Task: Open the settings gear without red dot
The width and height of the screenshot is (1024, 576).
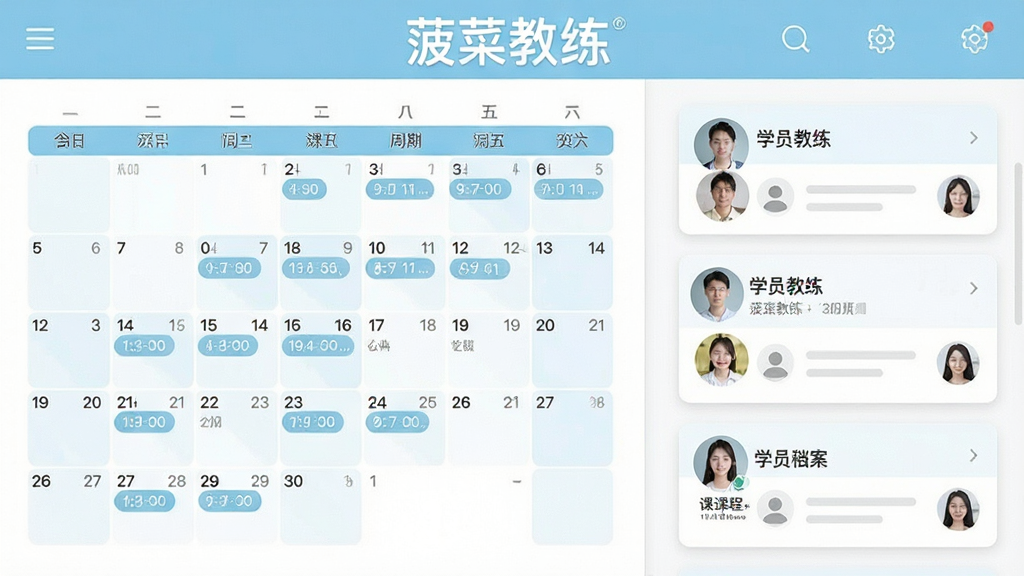Action: [880, 39]
